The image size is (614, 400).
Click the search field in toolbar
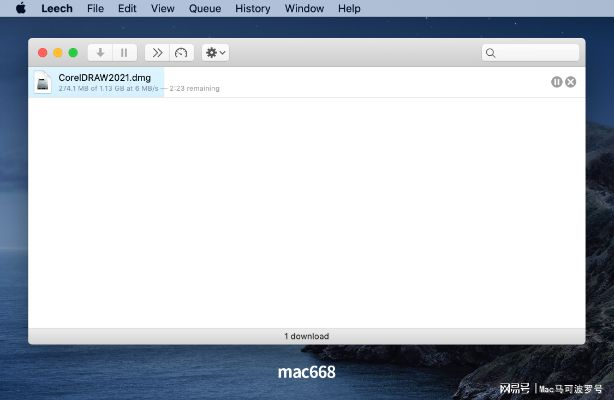pyautogui.click(x=530, y=52)
